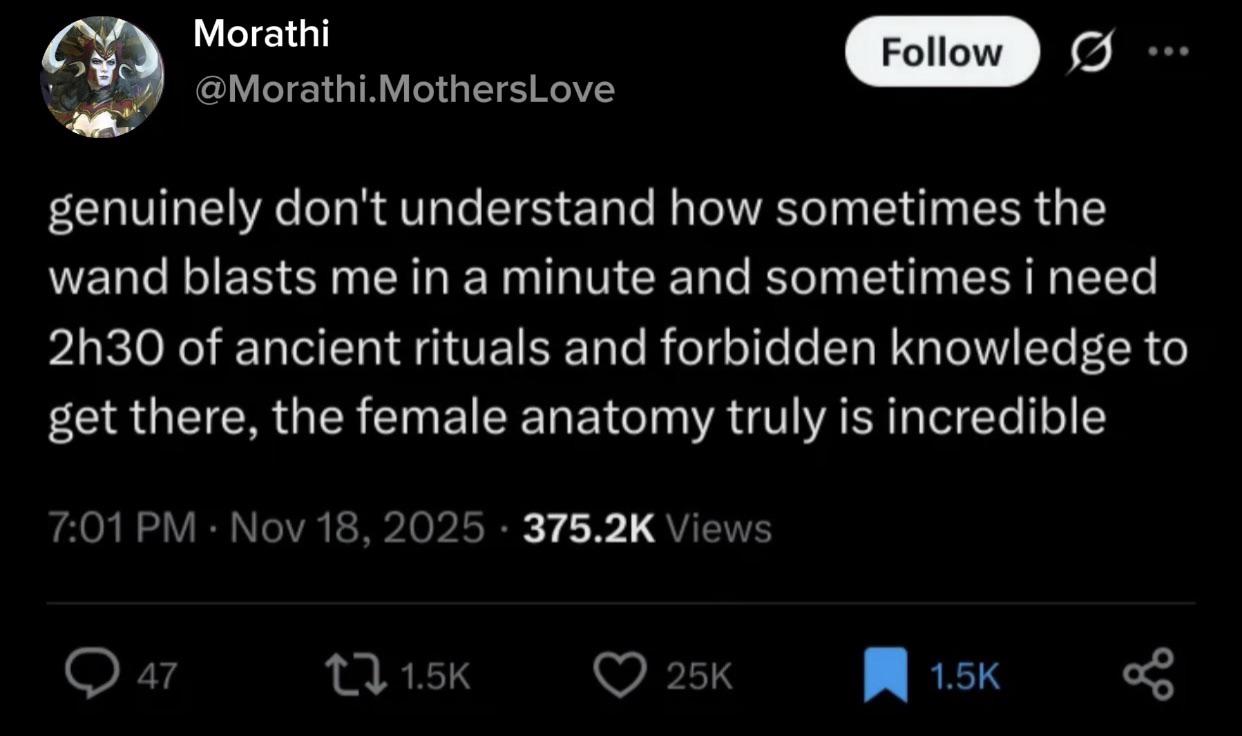Open the @Morathi.MothersLove handle link
This screenshot has width=1242, height=736.
click(x=403, y=90)
